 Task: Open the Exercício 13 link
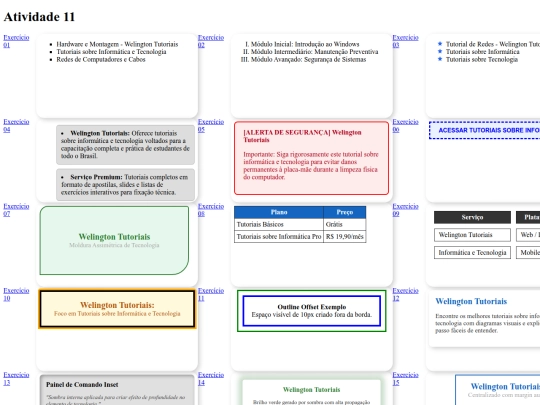(16, 378)
